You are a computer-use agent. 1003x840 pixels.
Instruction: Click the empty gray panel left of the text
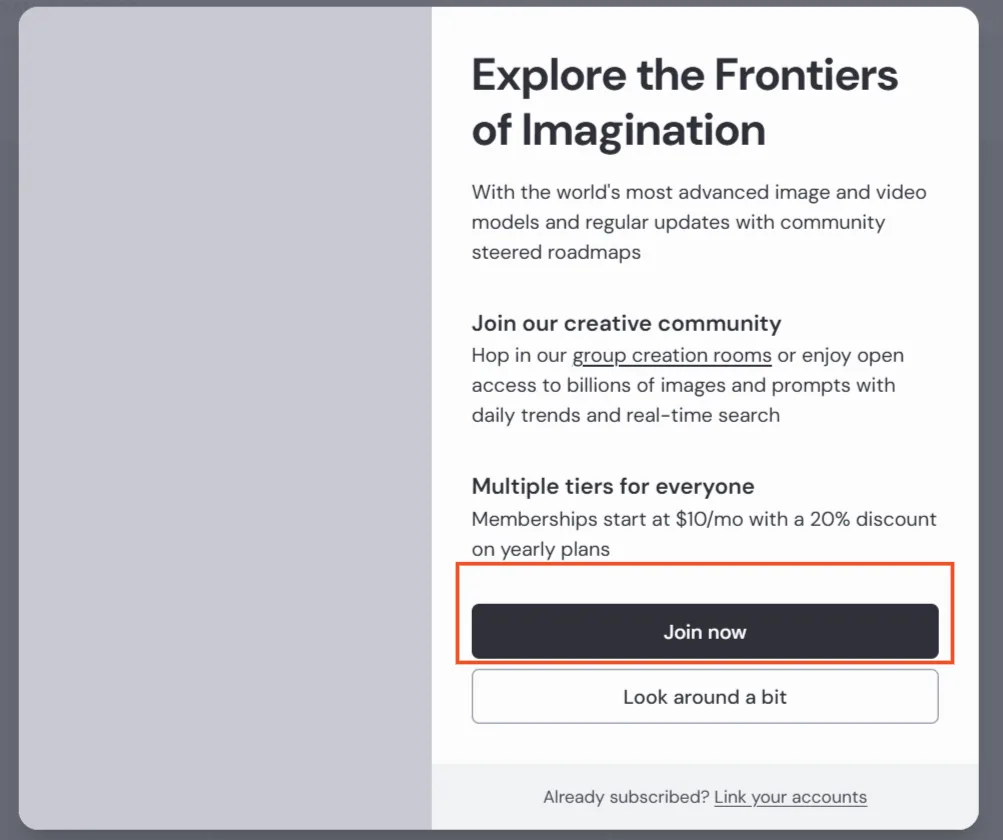tap(225, 420)
